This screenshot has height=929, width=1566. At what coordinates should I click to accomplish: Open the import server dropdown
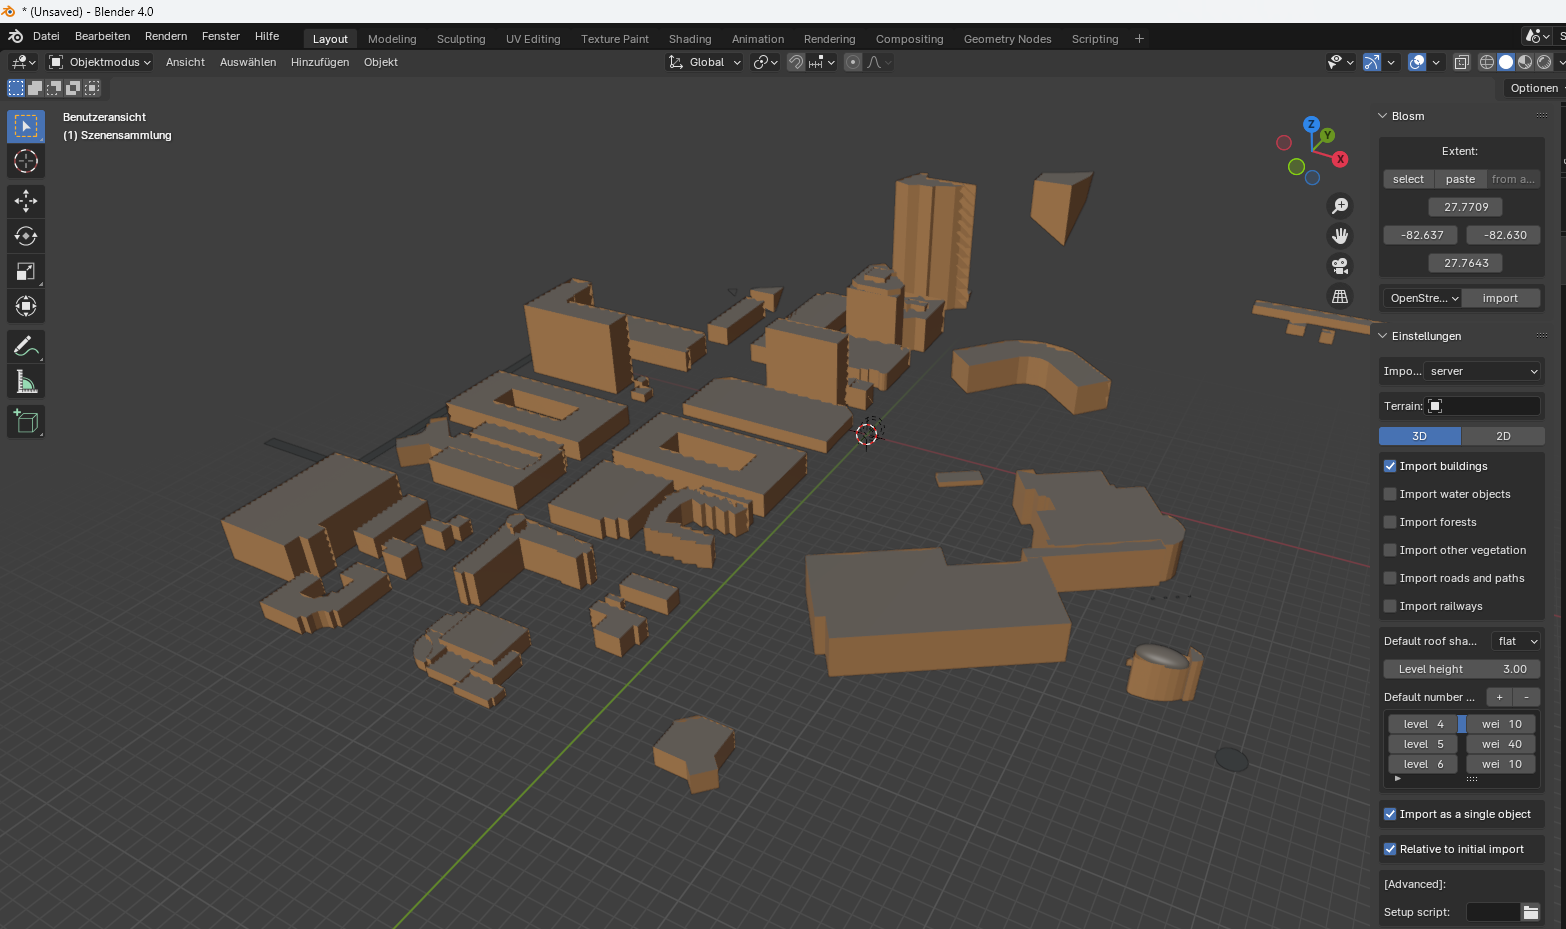(x=1482, y=371)
